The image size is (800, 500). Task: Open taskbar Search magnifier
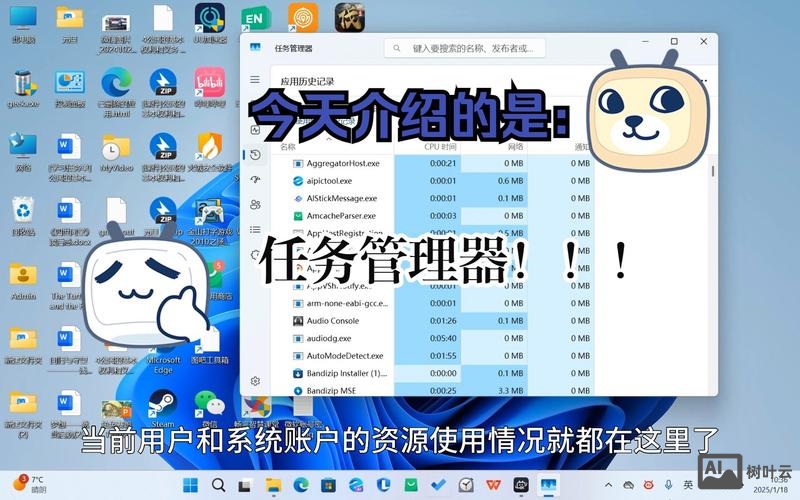tap(218, 485)
